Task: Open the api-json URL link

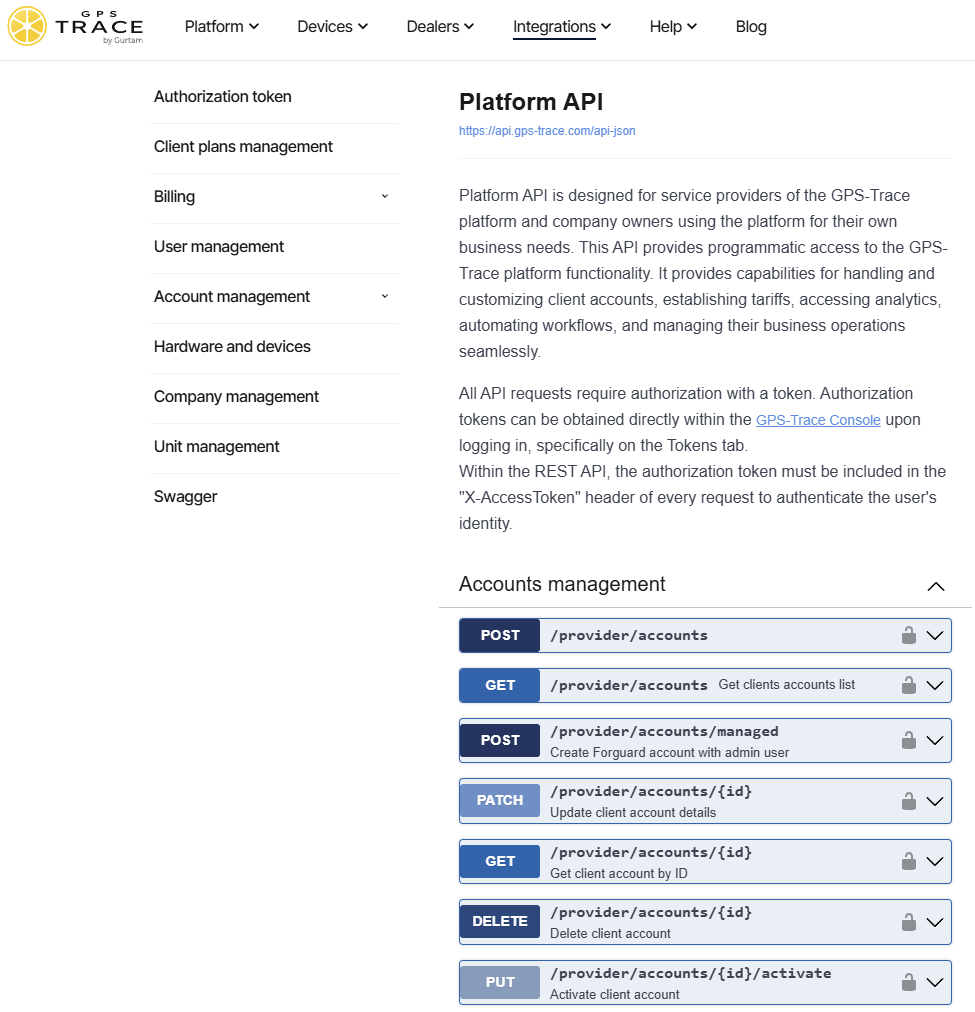Action: 547,130
